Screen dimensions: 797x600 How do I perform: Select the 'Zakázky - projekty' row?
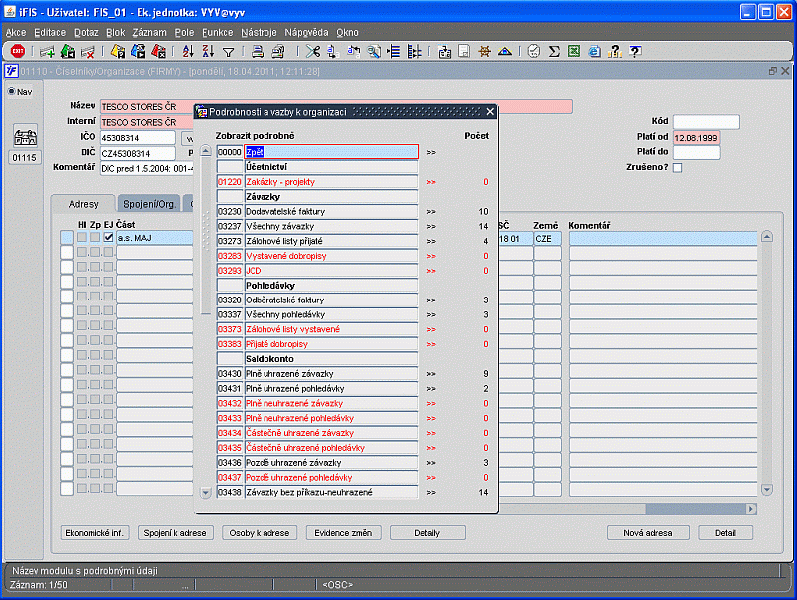point(331,182)
